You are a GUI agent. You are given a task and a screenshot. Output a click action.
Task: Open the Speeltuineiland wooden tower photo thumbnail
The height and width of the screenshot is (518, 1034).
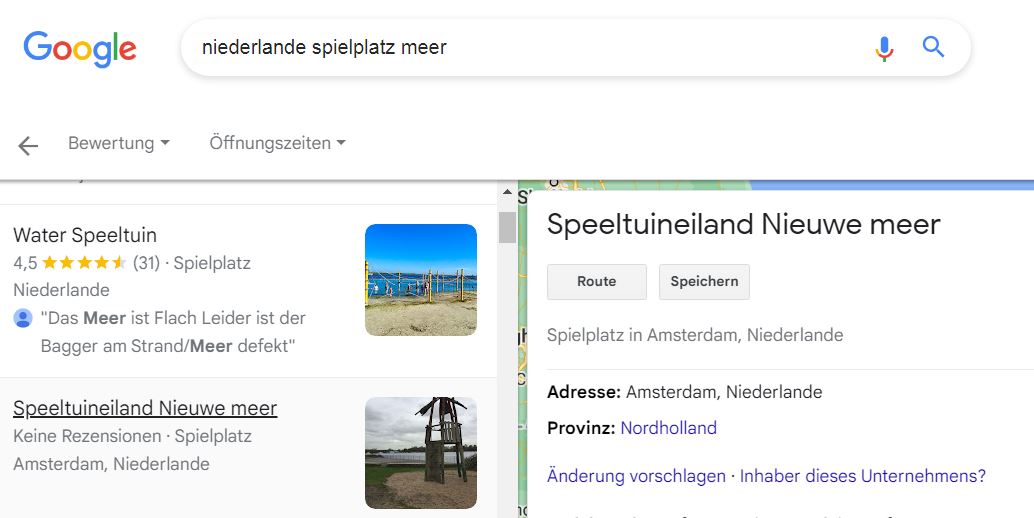pos(420,452)
